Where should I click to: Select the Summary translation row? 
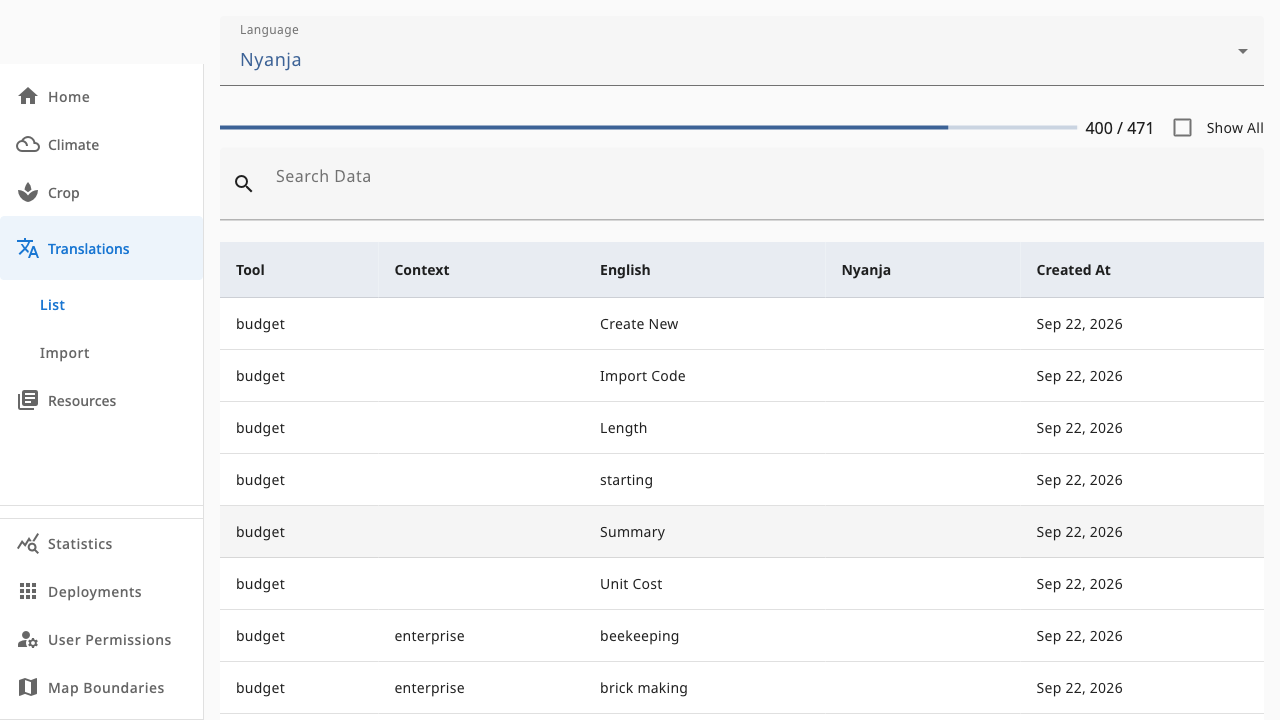[x=742, y=532]
